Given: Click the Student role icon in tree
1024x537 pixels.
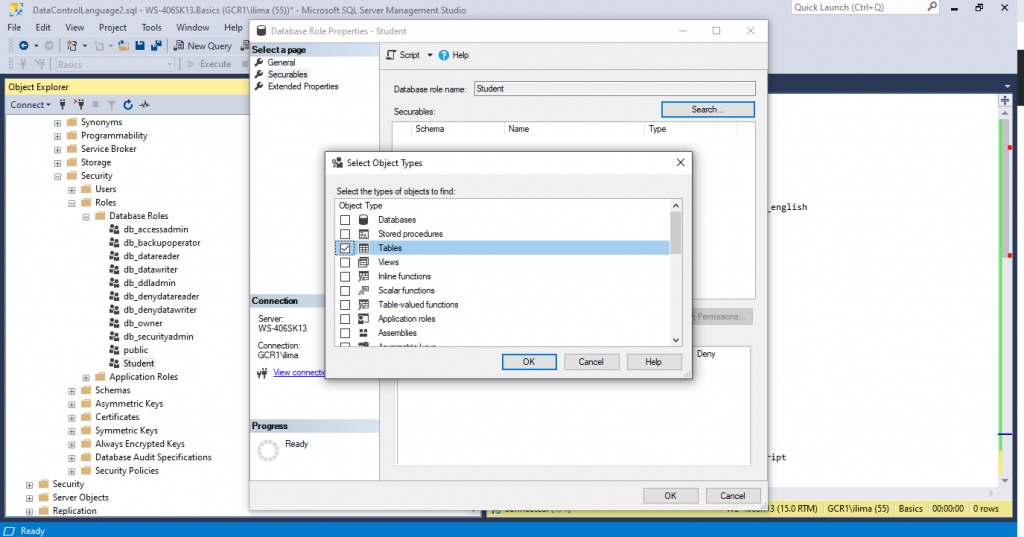Looking at the screenshot, I should coord(114,363).
